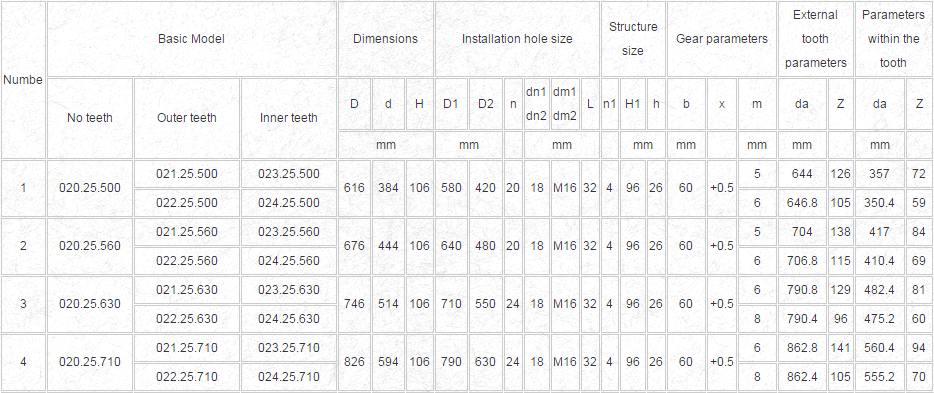Click the Outer teeth subheader
This screenshot has height=393, width=934.
[x=187, y=118]
